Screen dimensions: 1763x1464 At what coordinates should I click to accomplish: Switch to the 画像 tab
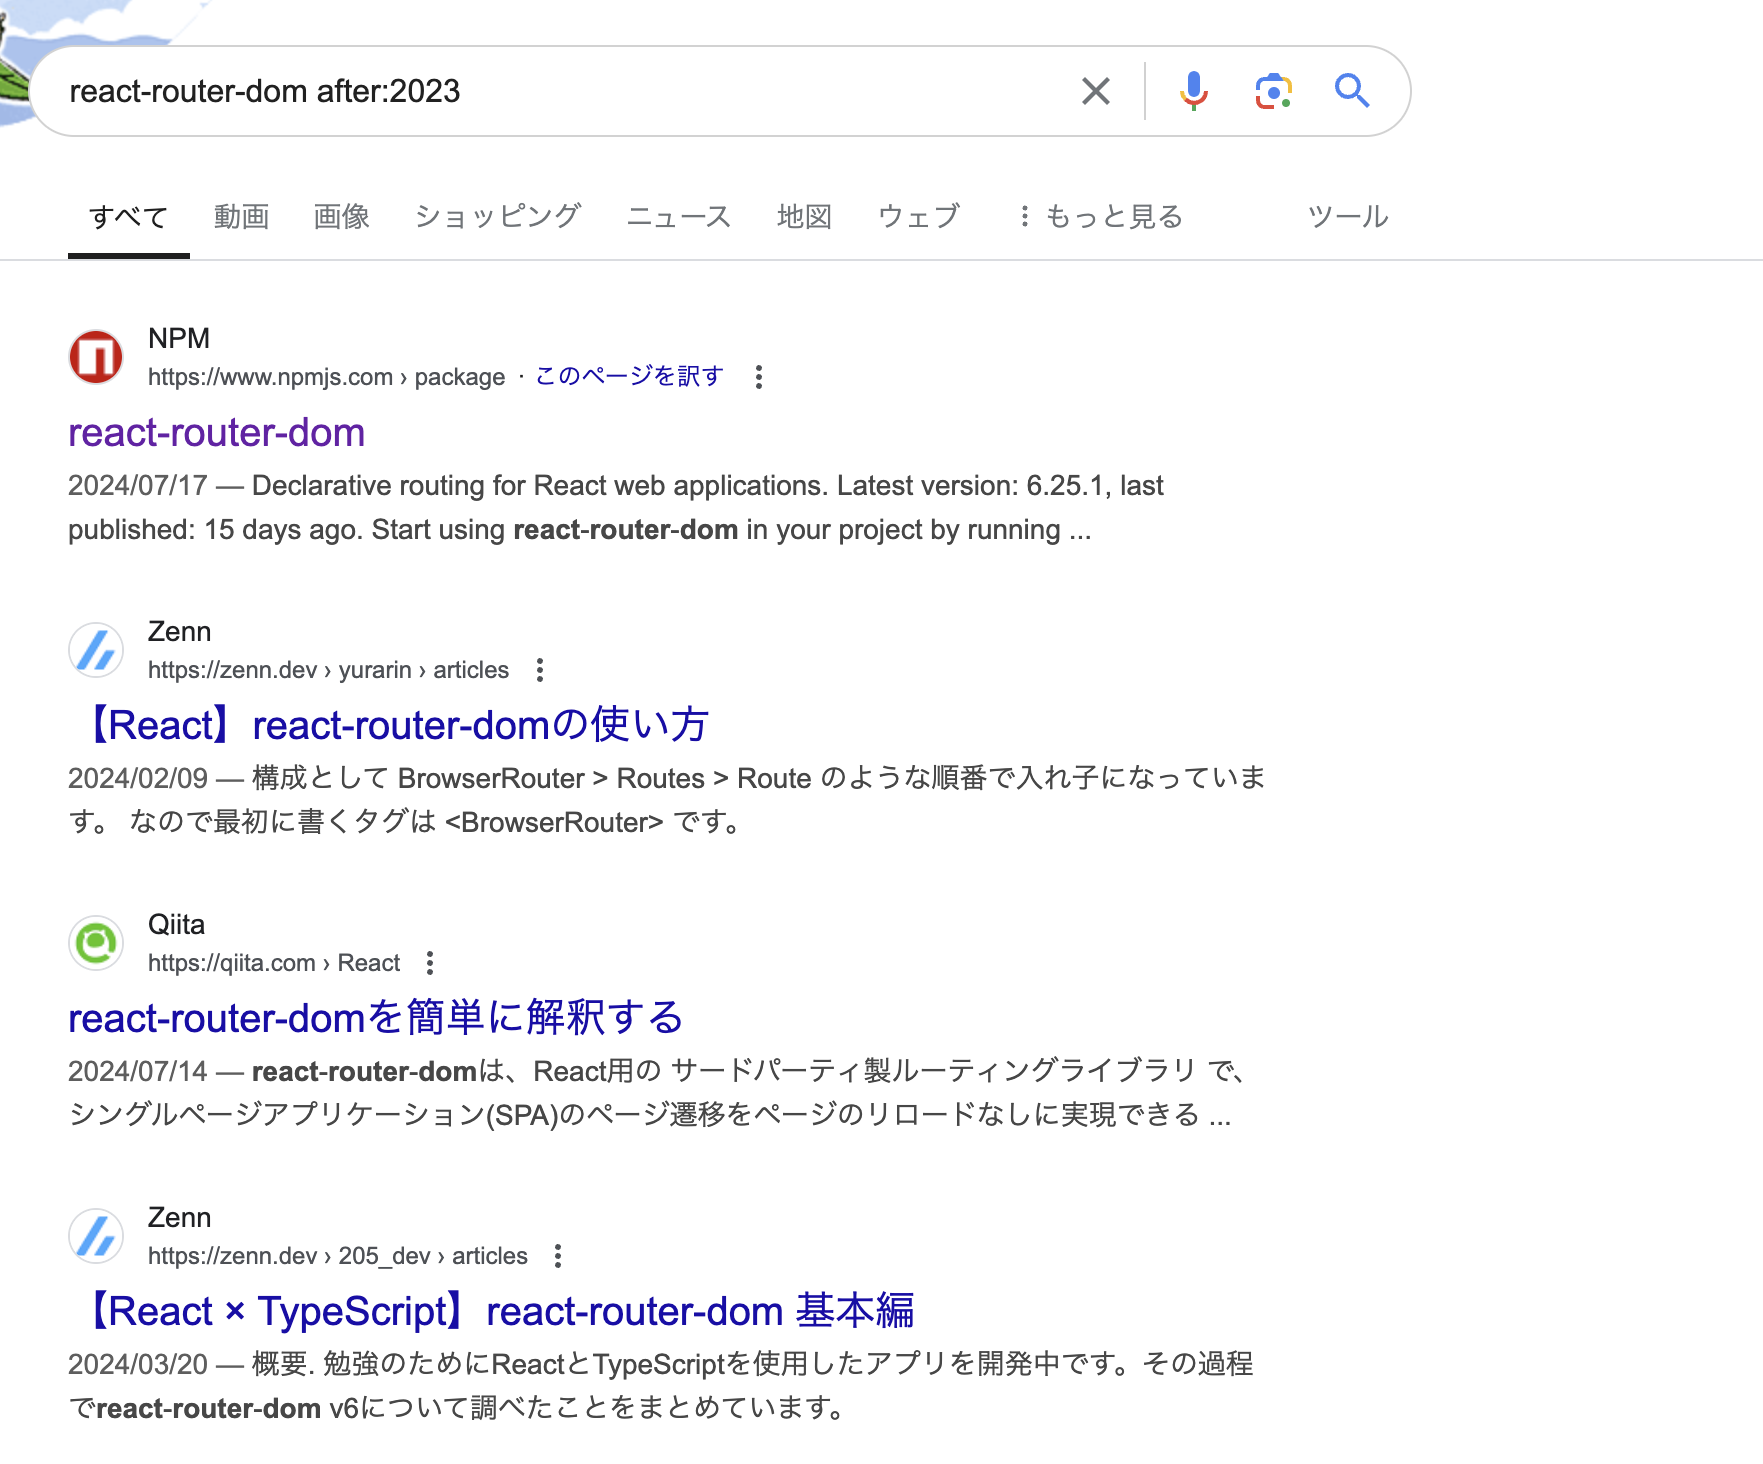(x=340, y=216)
